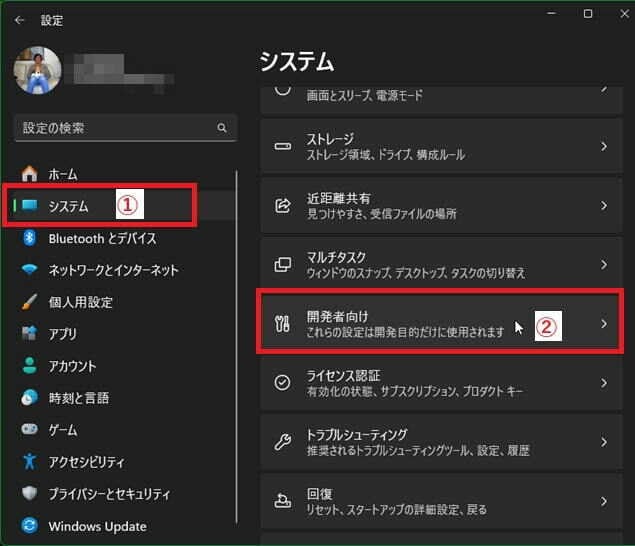
Task: Open 時刻と言語 settings
Action: 76,398
